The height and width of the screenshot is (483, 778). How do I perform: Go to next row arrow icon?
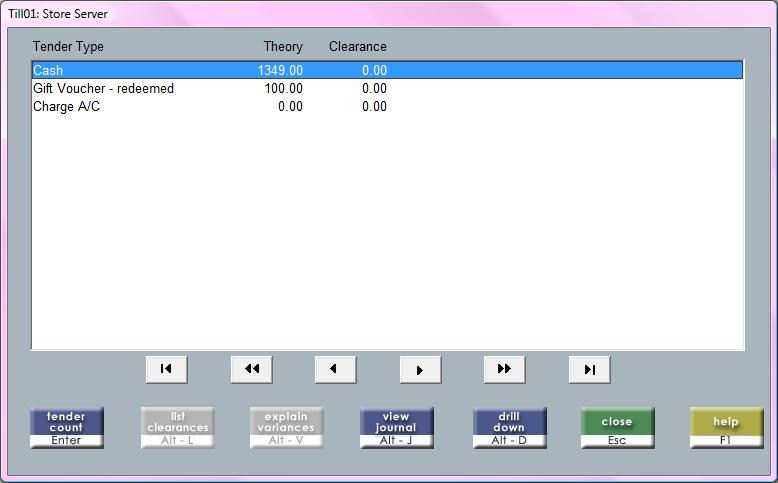(x=420, y=369)
